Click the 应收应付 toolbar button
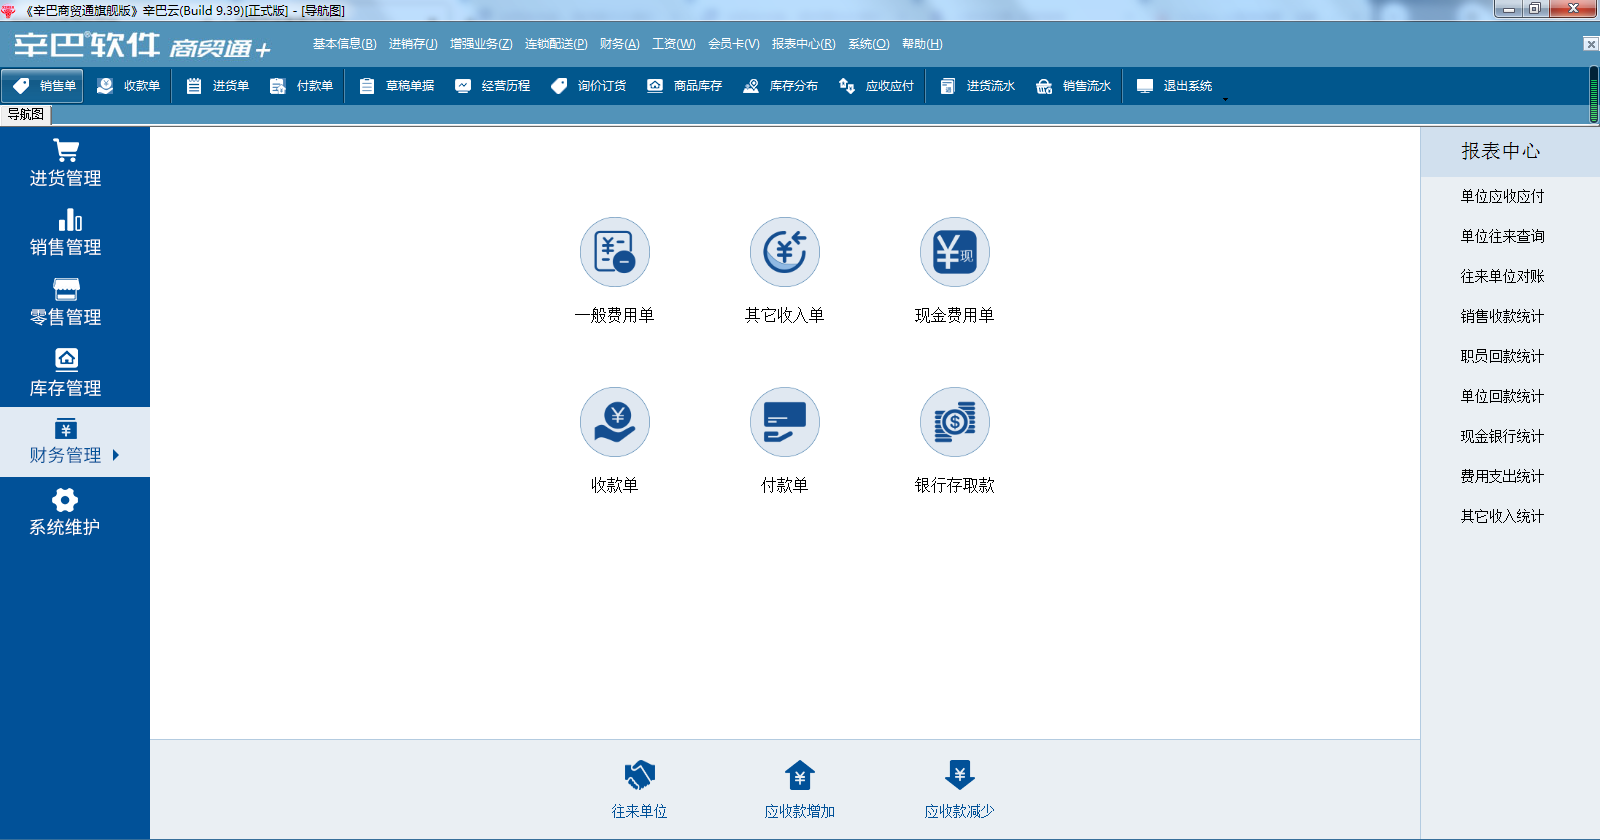Viewport: 1600px width, 840px height. coord(876,86)
